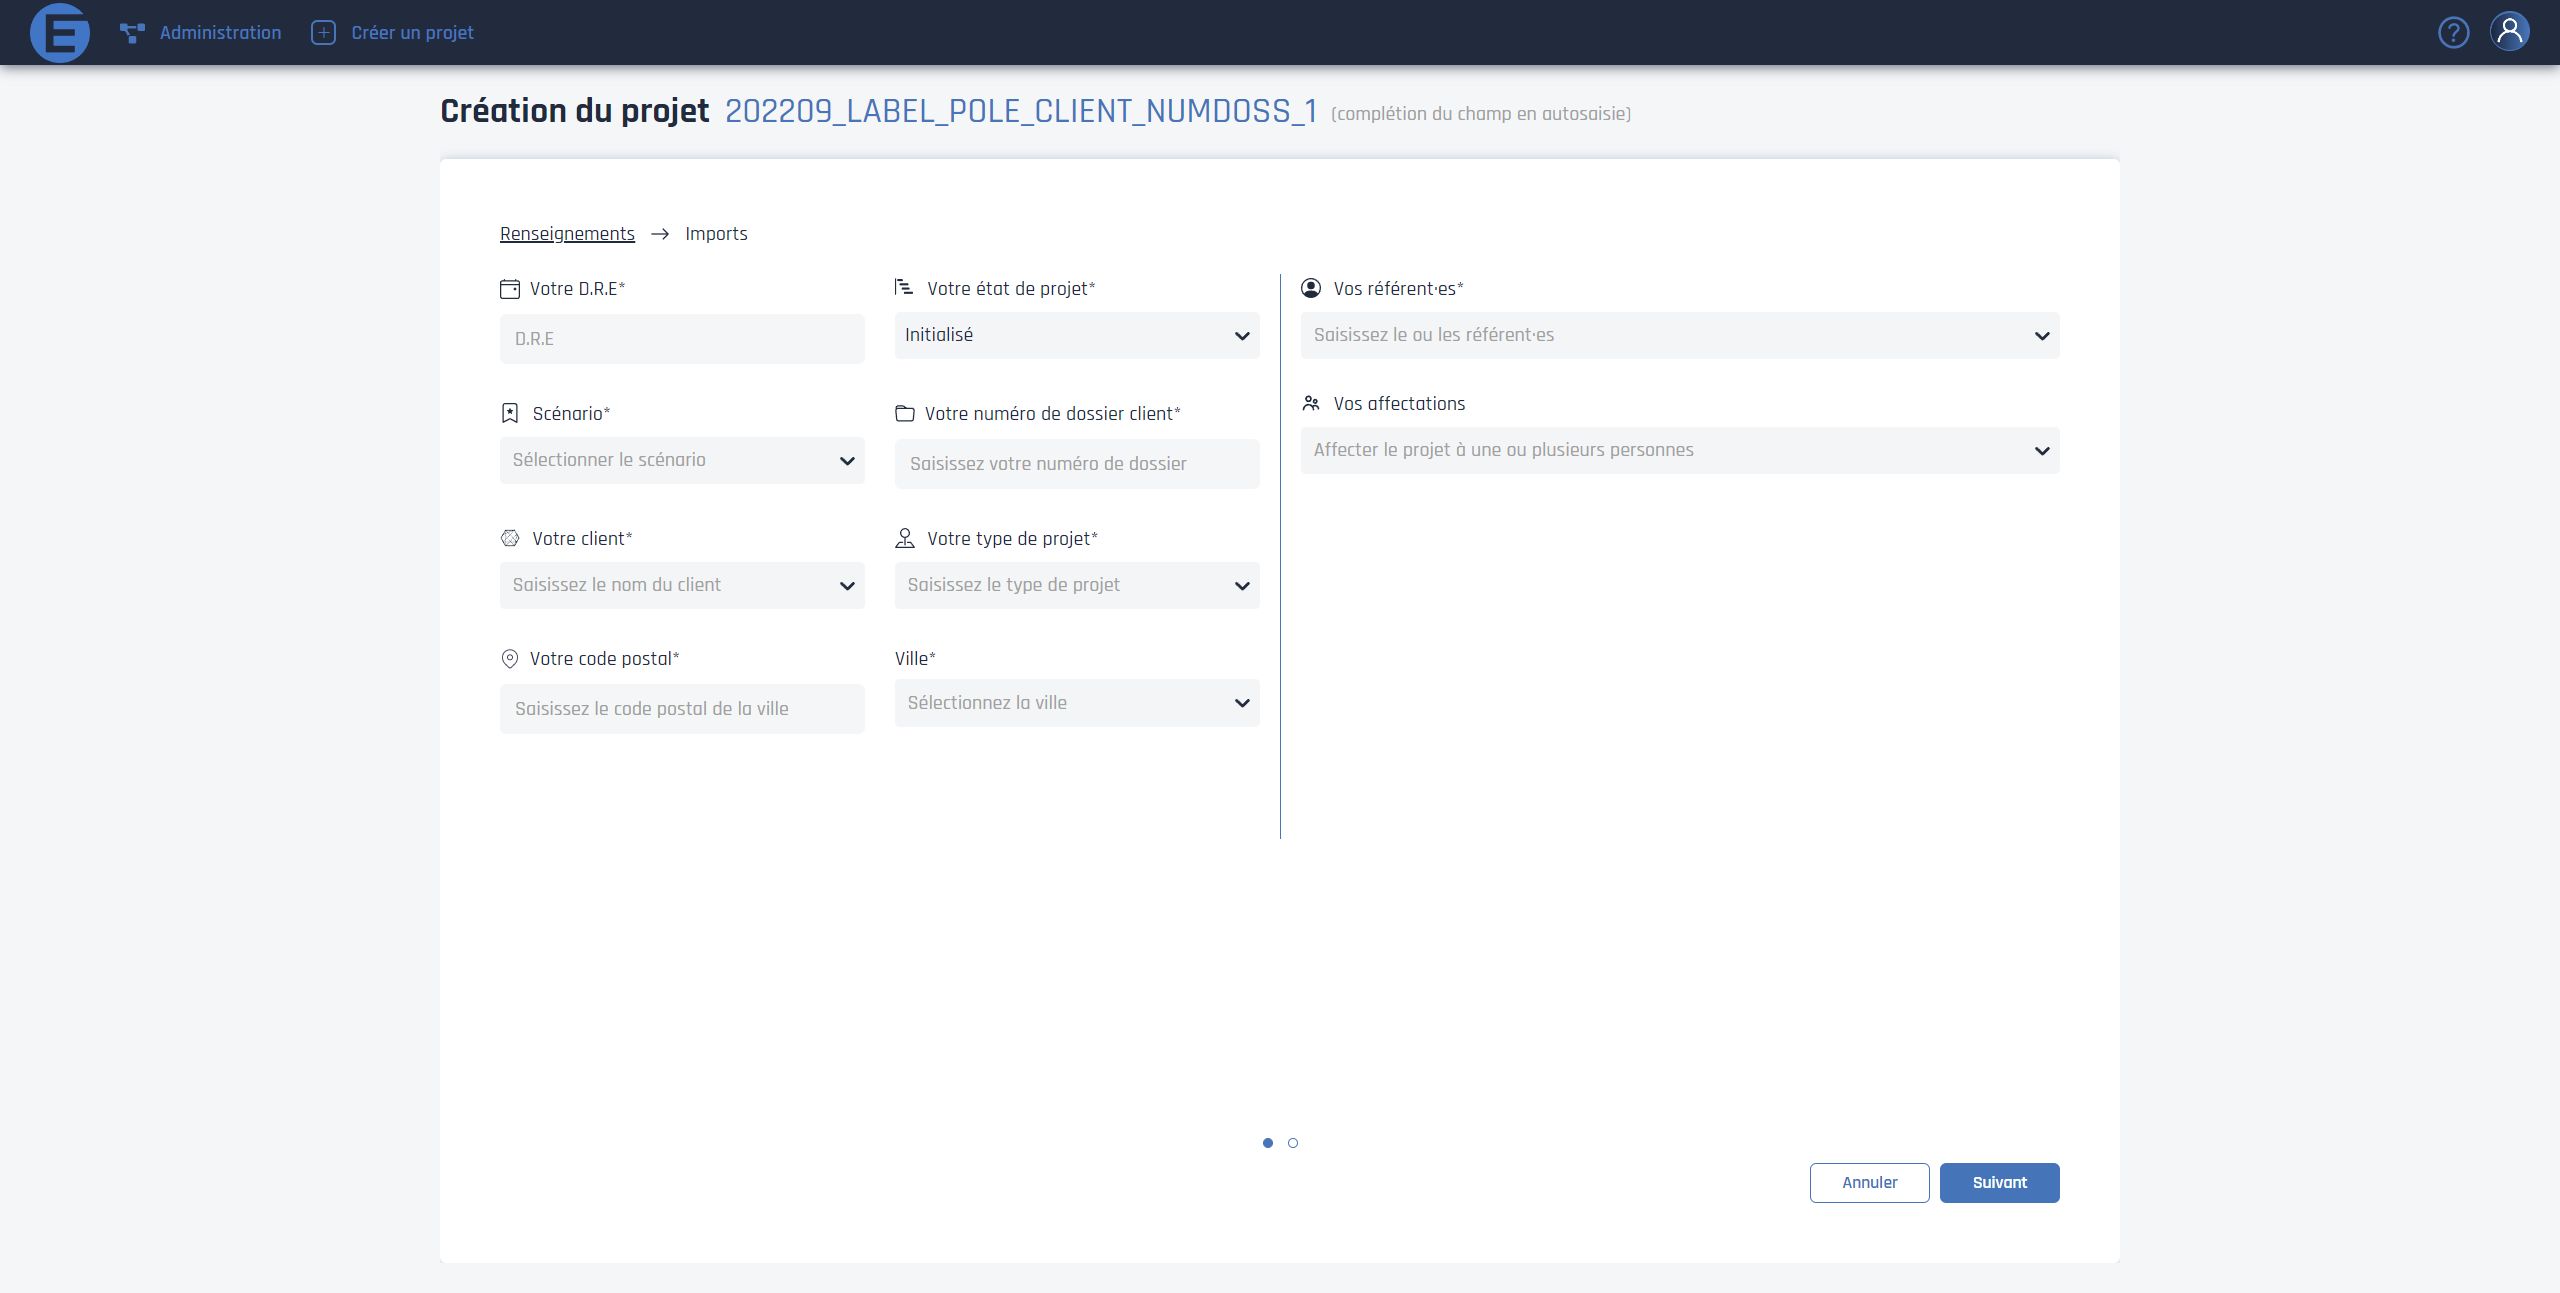
Task: Select the first filled pagination dot
Action: click(x=1268, y=1143)
